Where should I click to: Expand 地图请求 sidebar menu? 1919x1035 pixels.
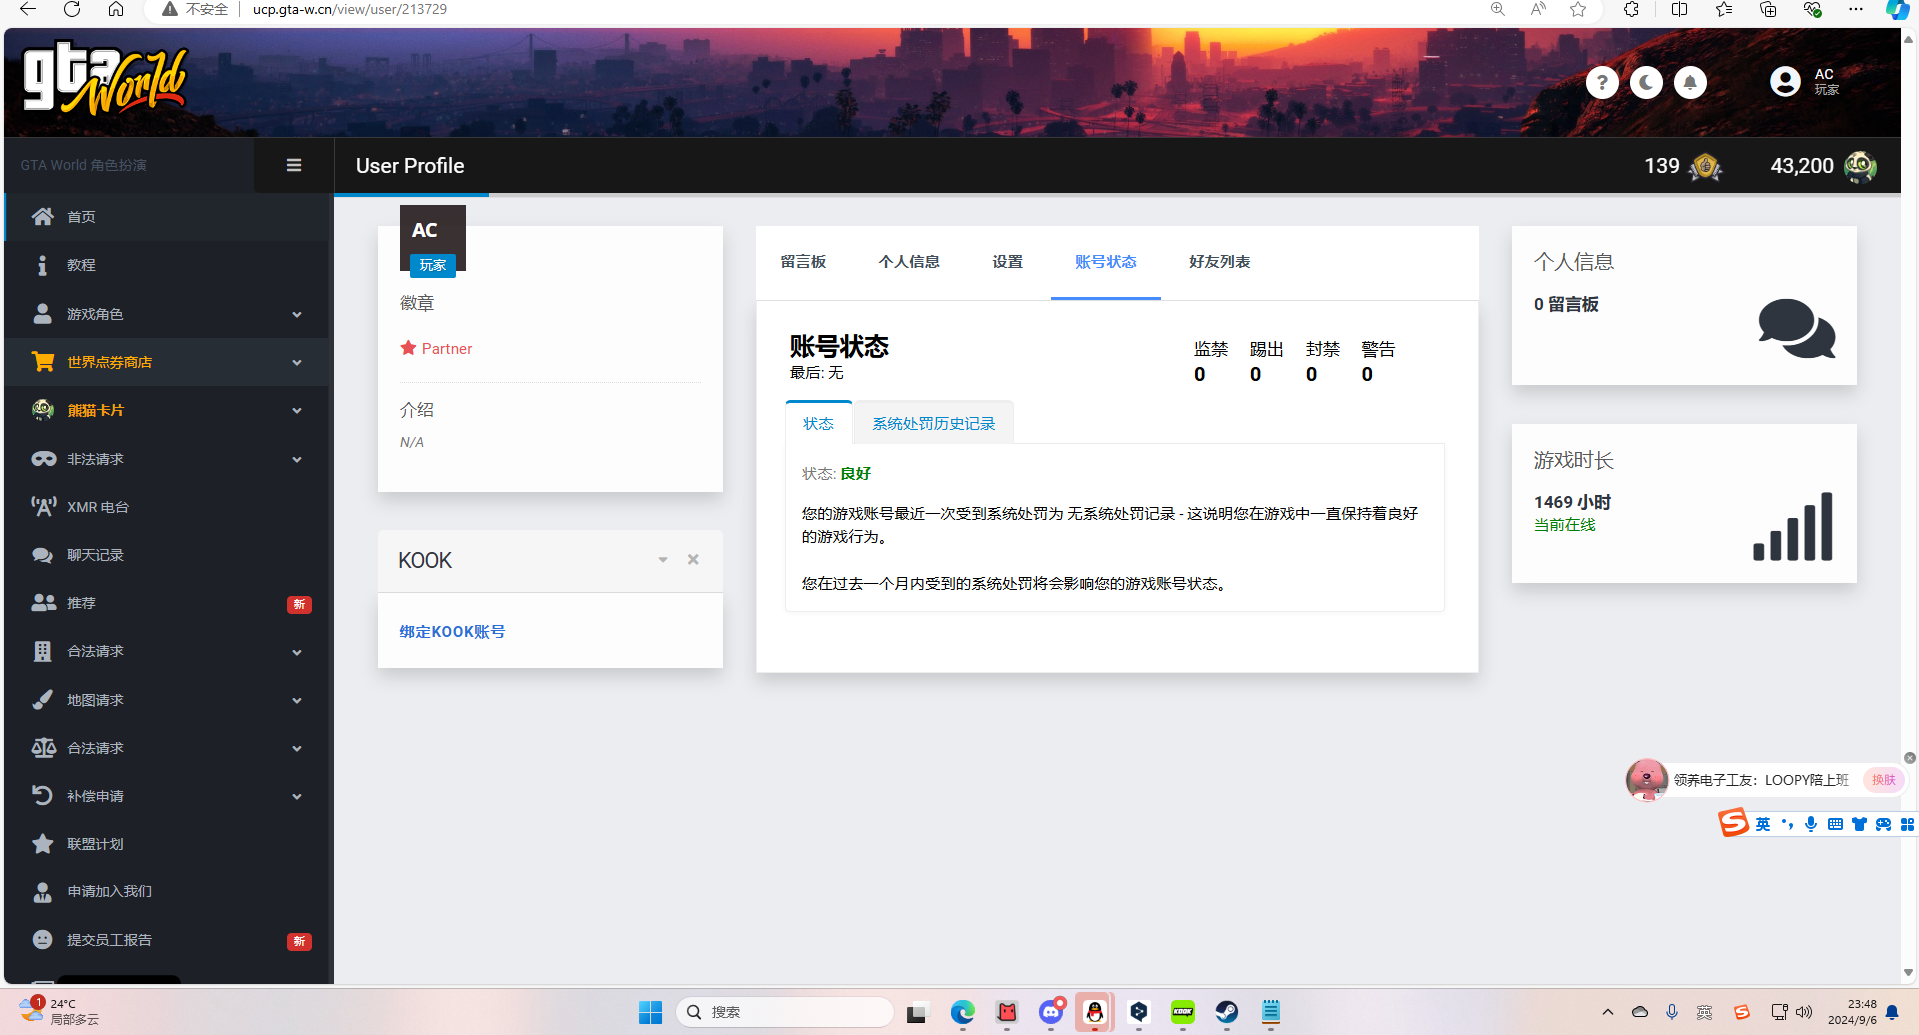[167, 700]
